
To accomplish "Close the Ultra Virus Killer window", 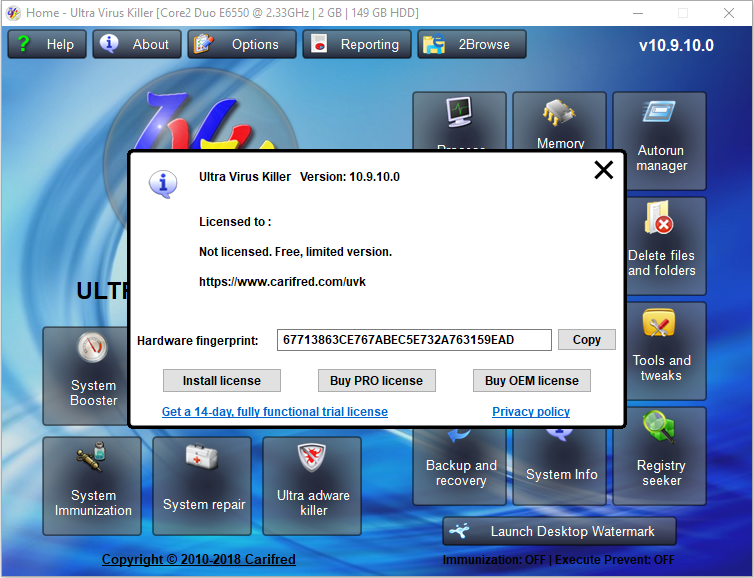I will [729, 13].
